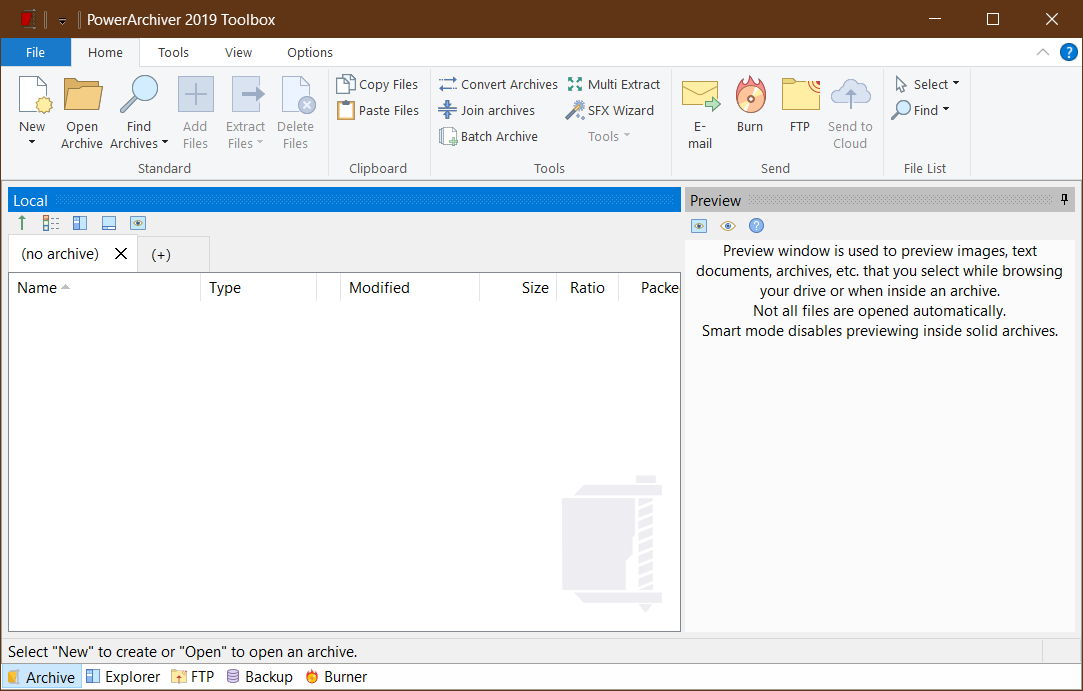Open the SFX Wizard
1083x691 pixels.
(x=609, y=111)
